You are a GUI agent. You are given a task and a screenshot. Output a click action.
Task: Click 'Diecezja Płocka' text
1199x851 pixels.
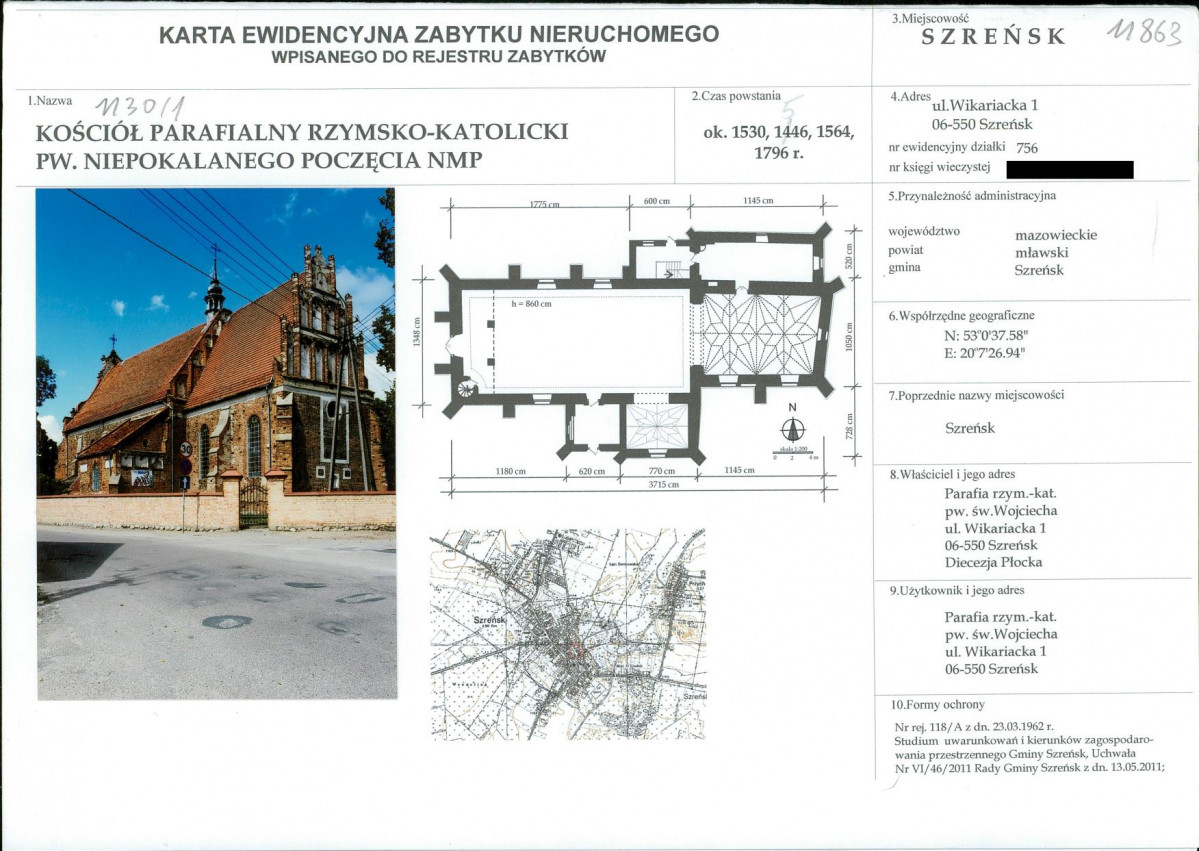coord(993,563)
